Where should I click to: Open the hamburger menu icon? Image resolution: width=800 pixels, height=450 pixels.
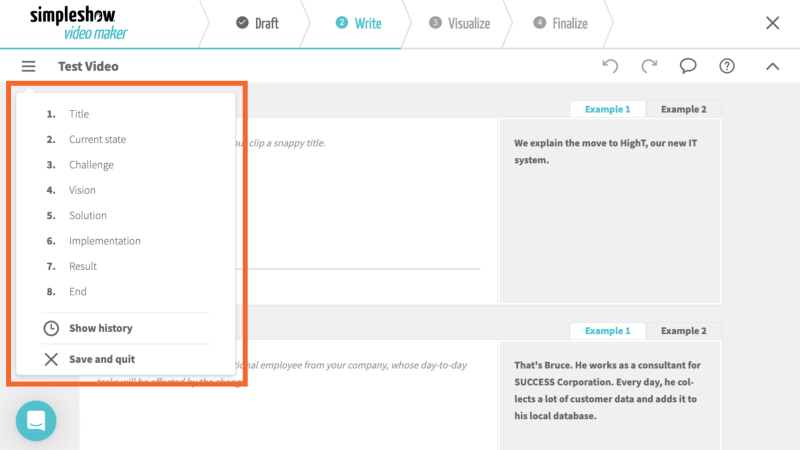(28, 66)
